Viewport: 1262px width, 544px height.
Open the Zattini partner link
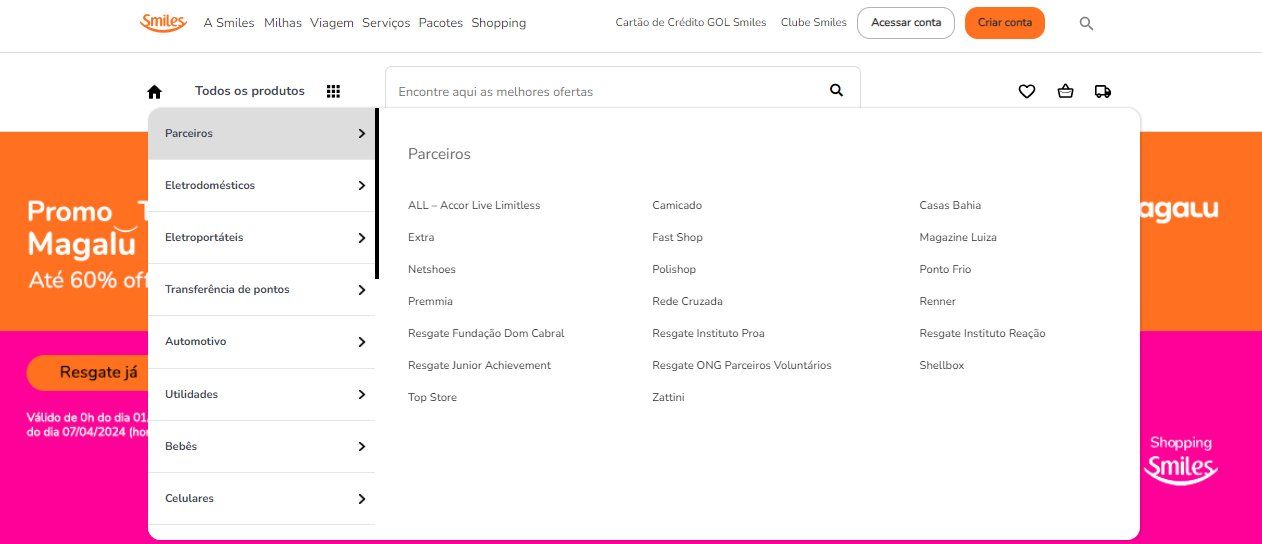click(668, 397)
